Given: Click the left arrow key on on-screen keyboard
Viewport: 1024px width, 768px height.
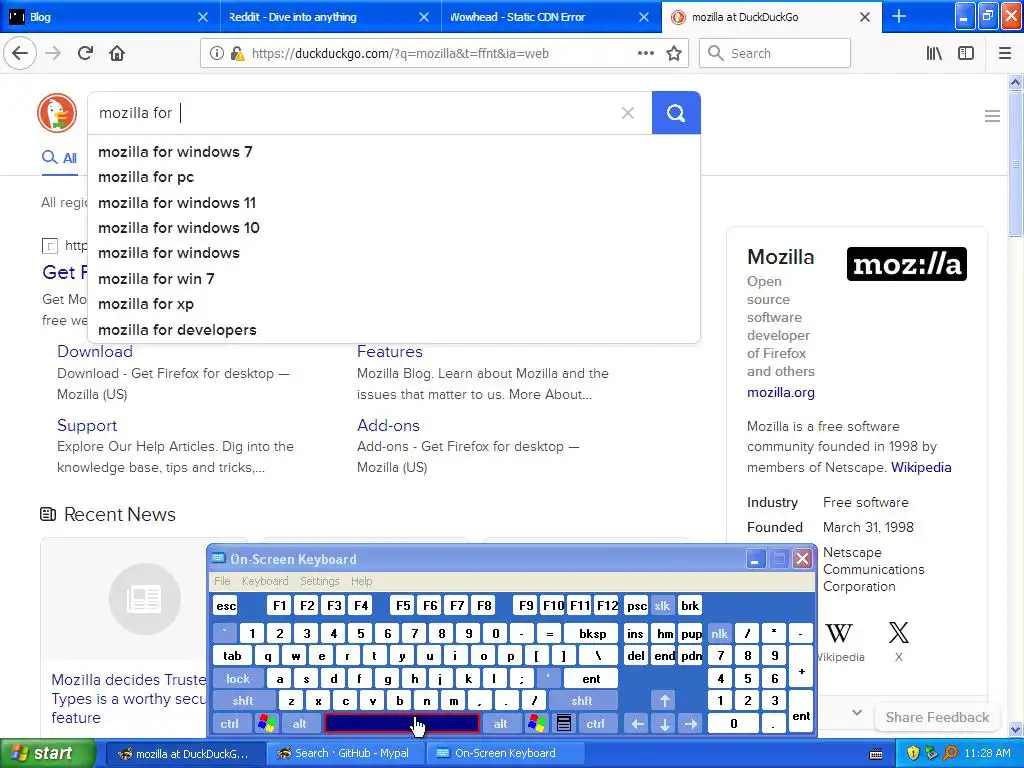Looking at the screenshot, I should coord(637,724).
